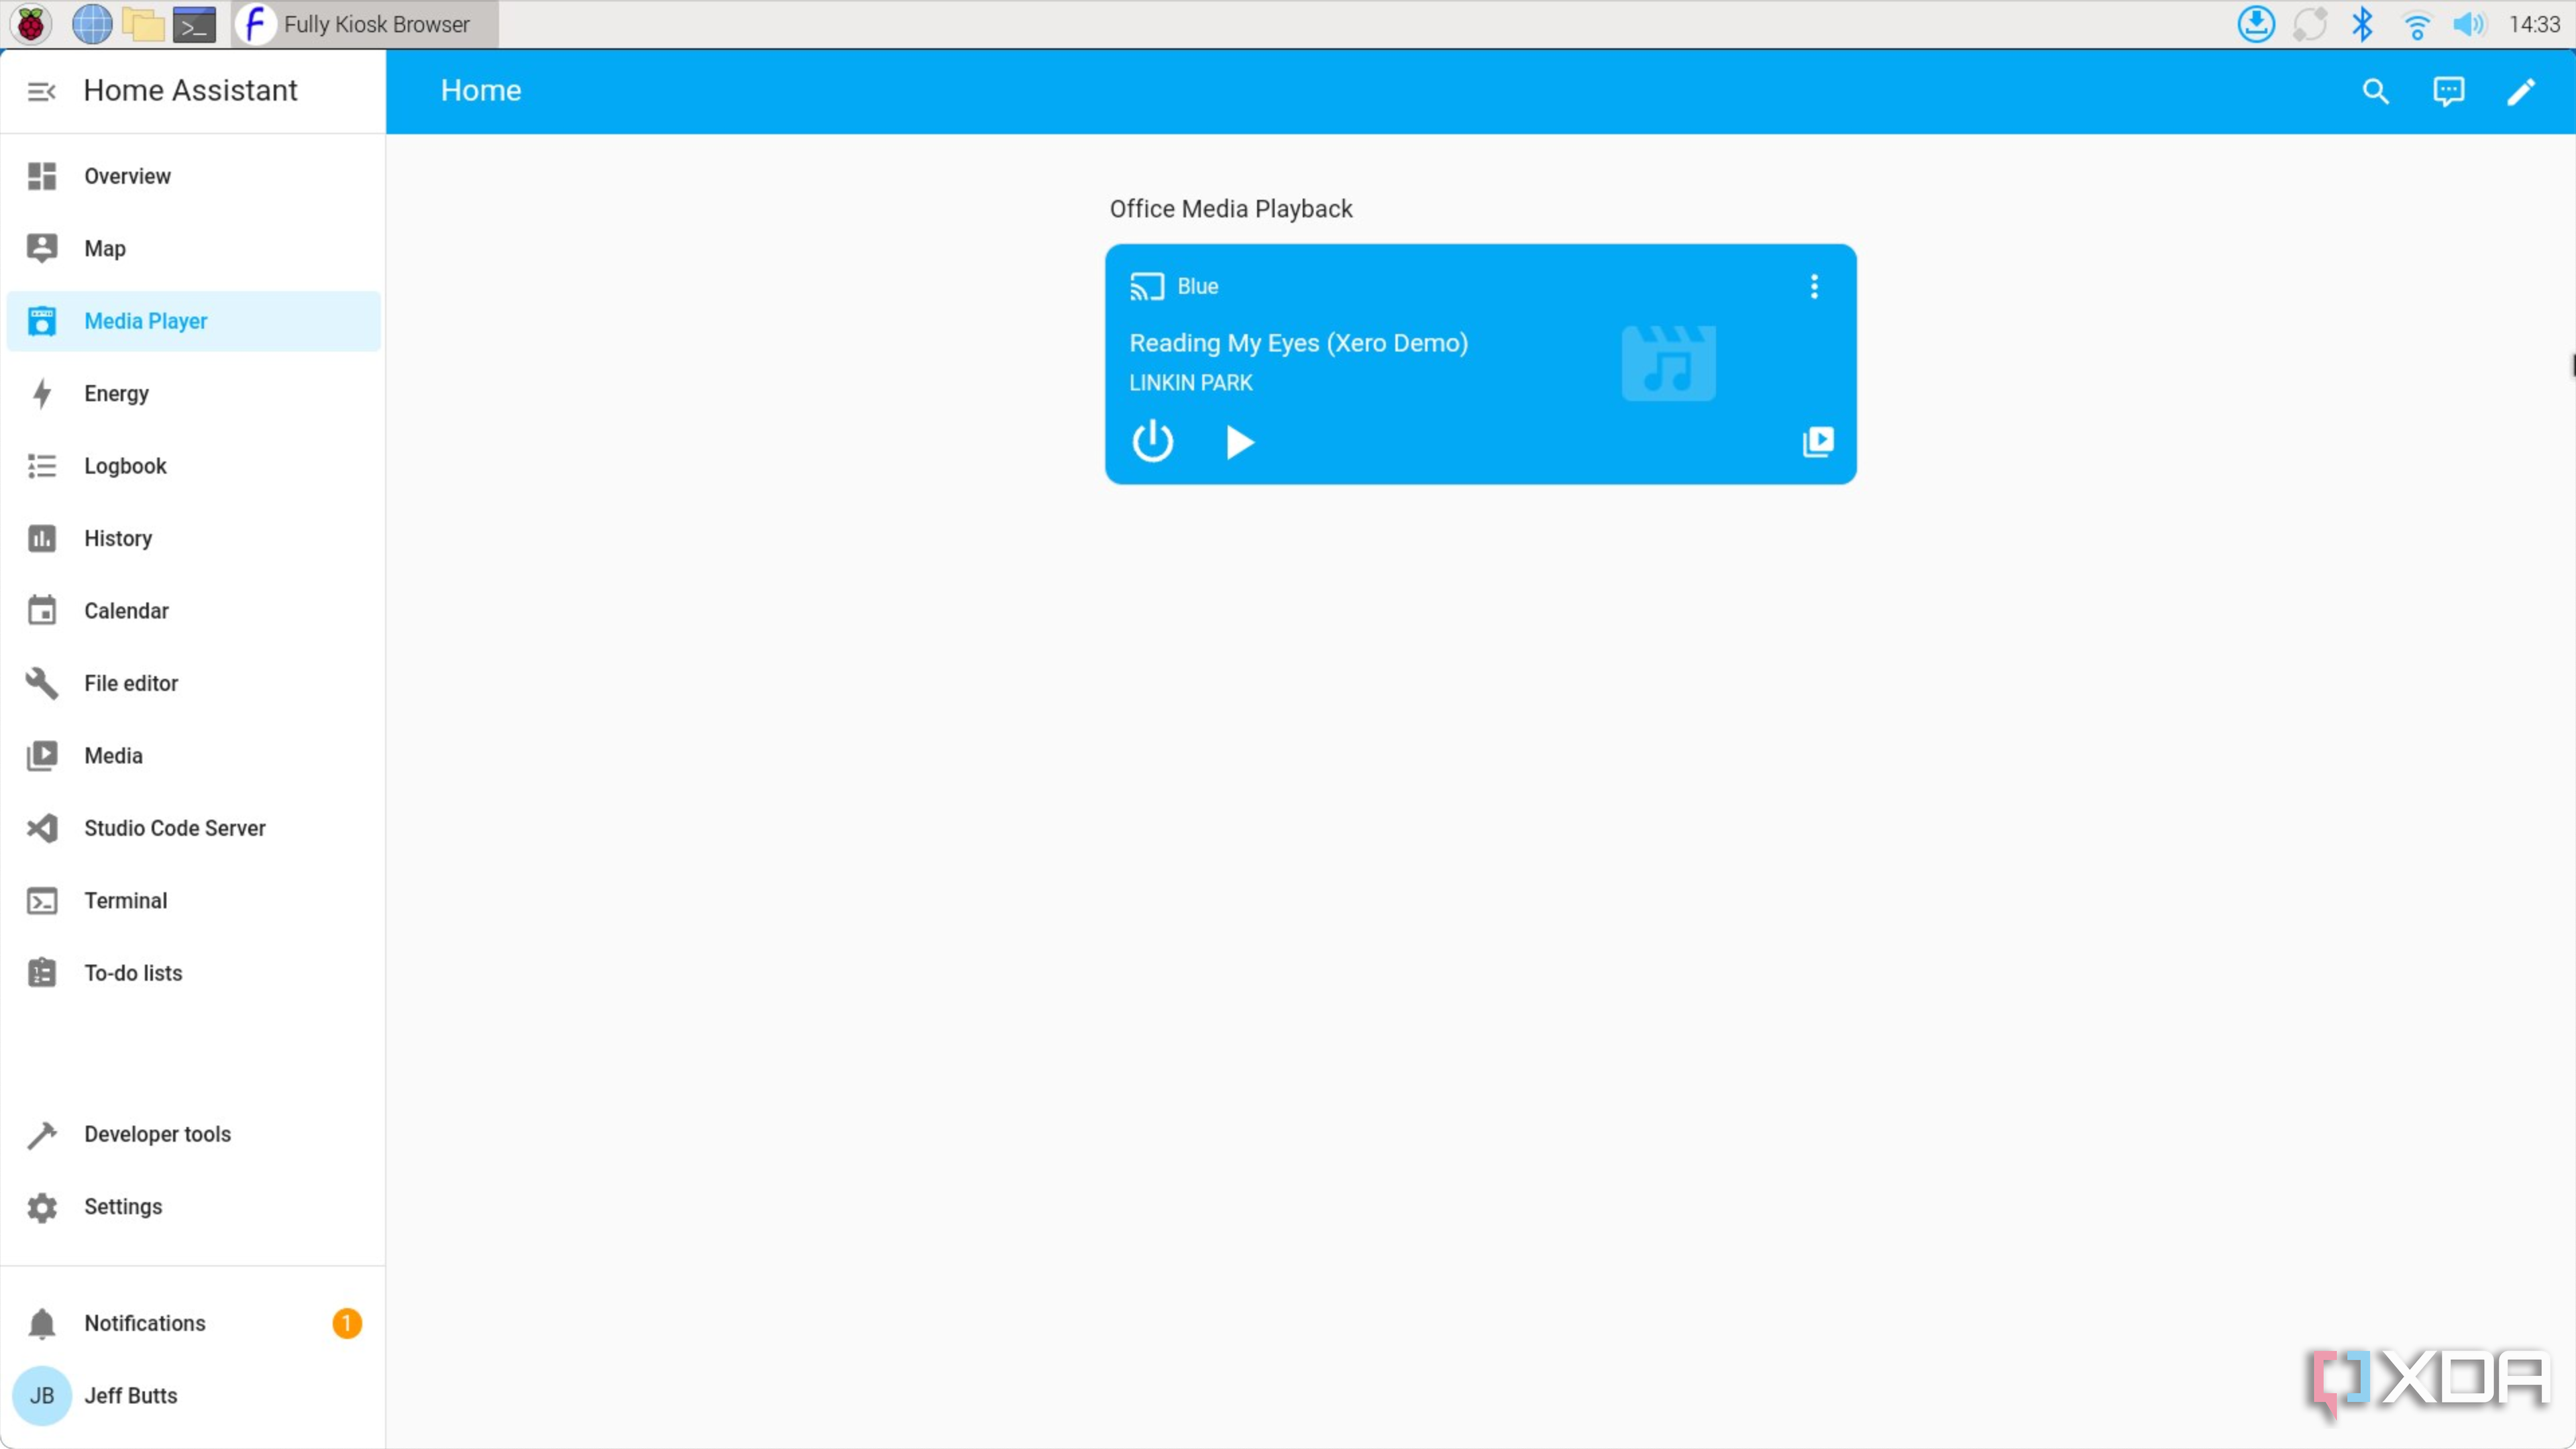Launch the terminal from the taskbar
The height and width of the screenshot is (1449, 2576).
194,24
